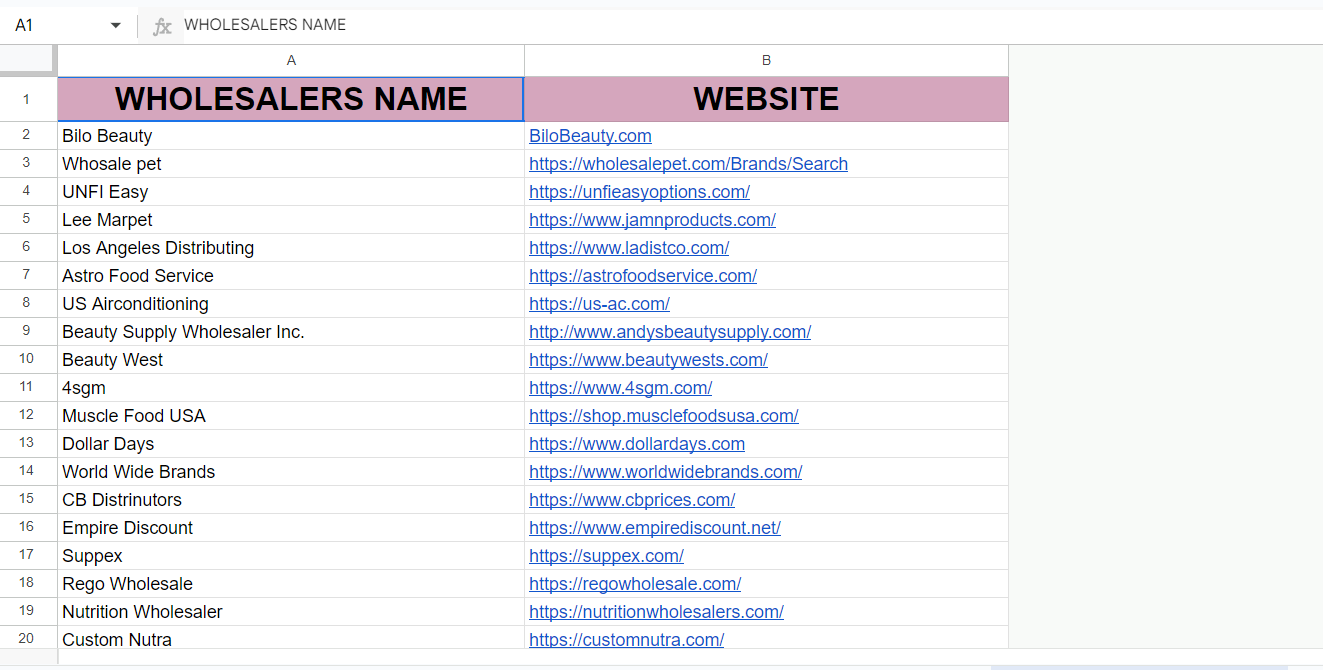Select column A header

pos(291,60)
